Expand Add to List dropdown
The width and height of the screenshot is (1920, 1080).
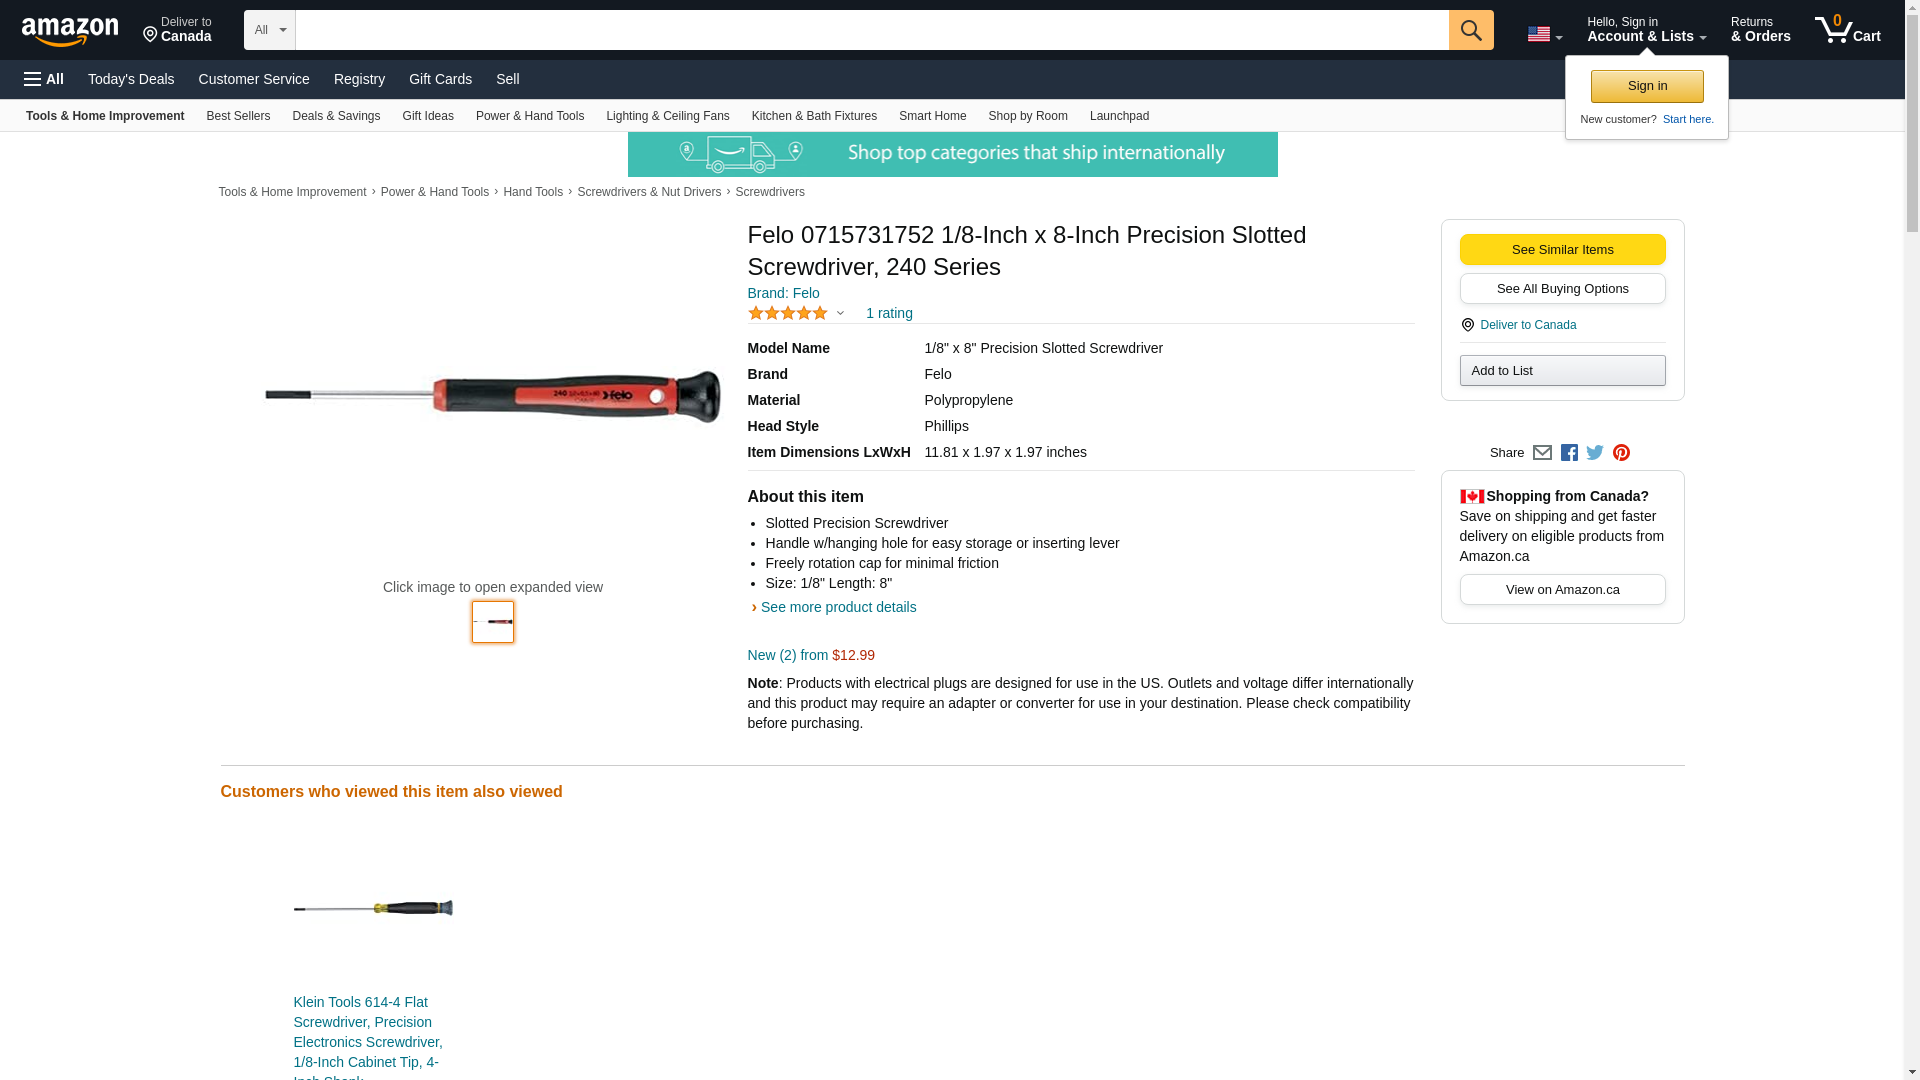1562,371
